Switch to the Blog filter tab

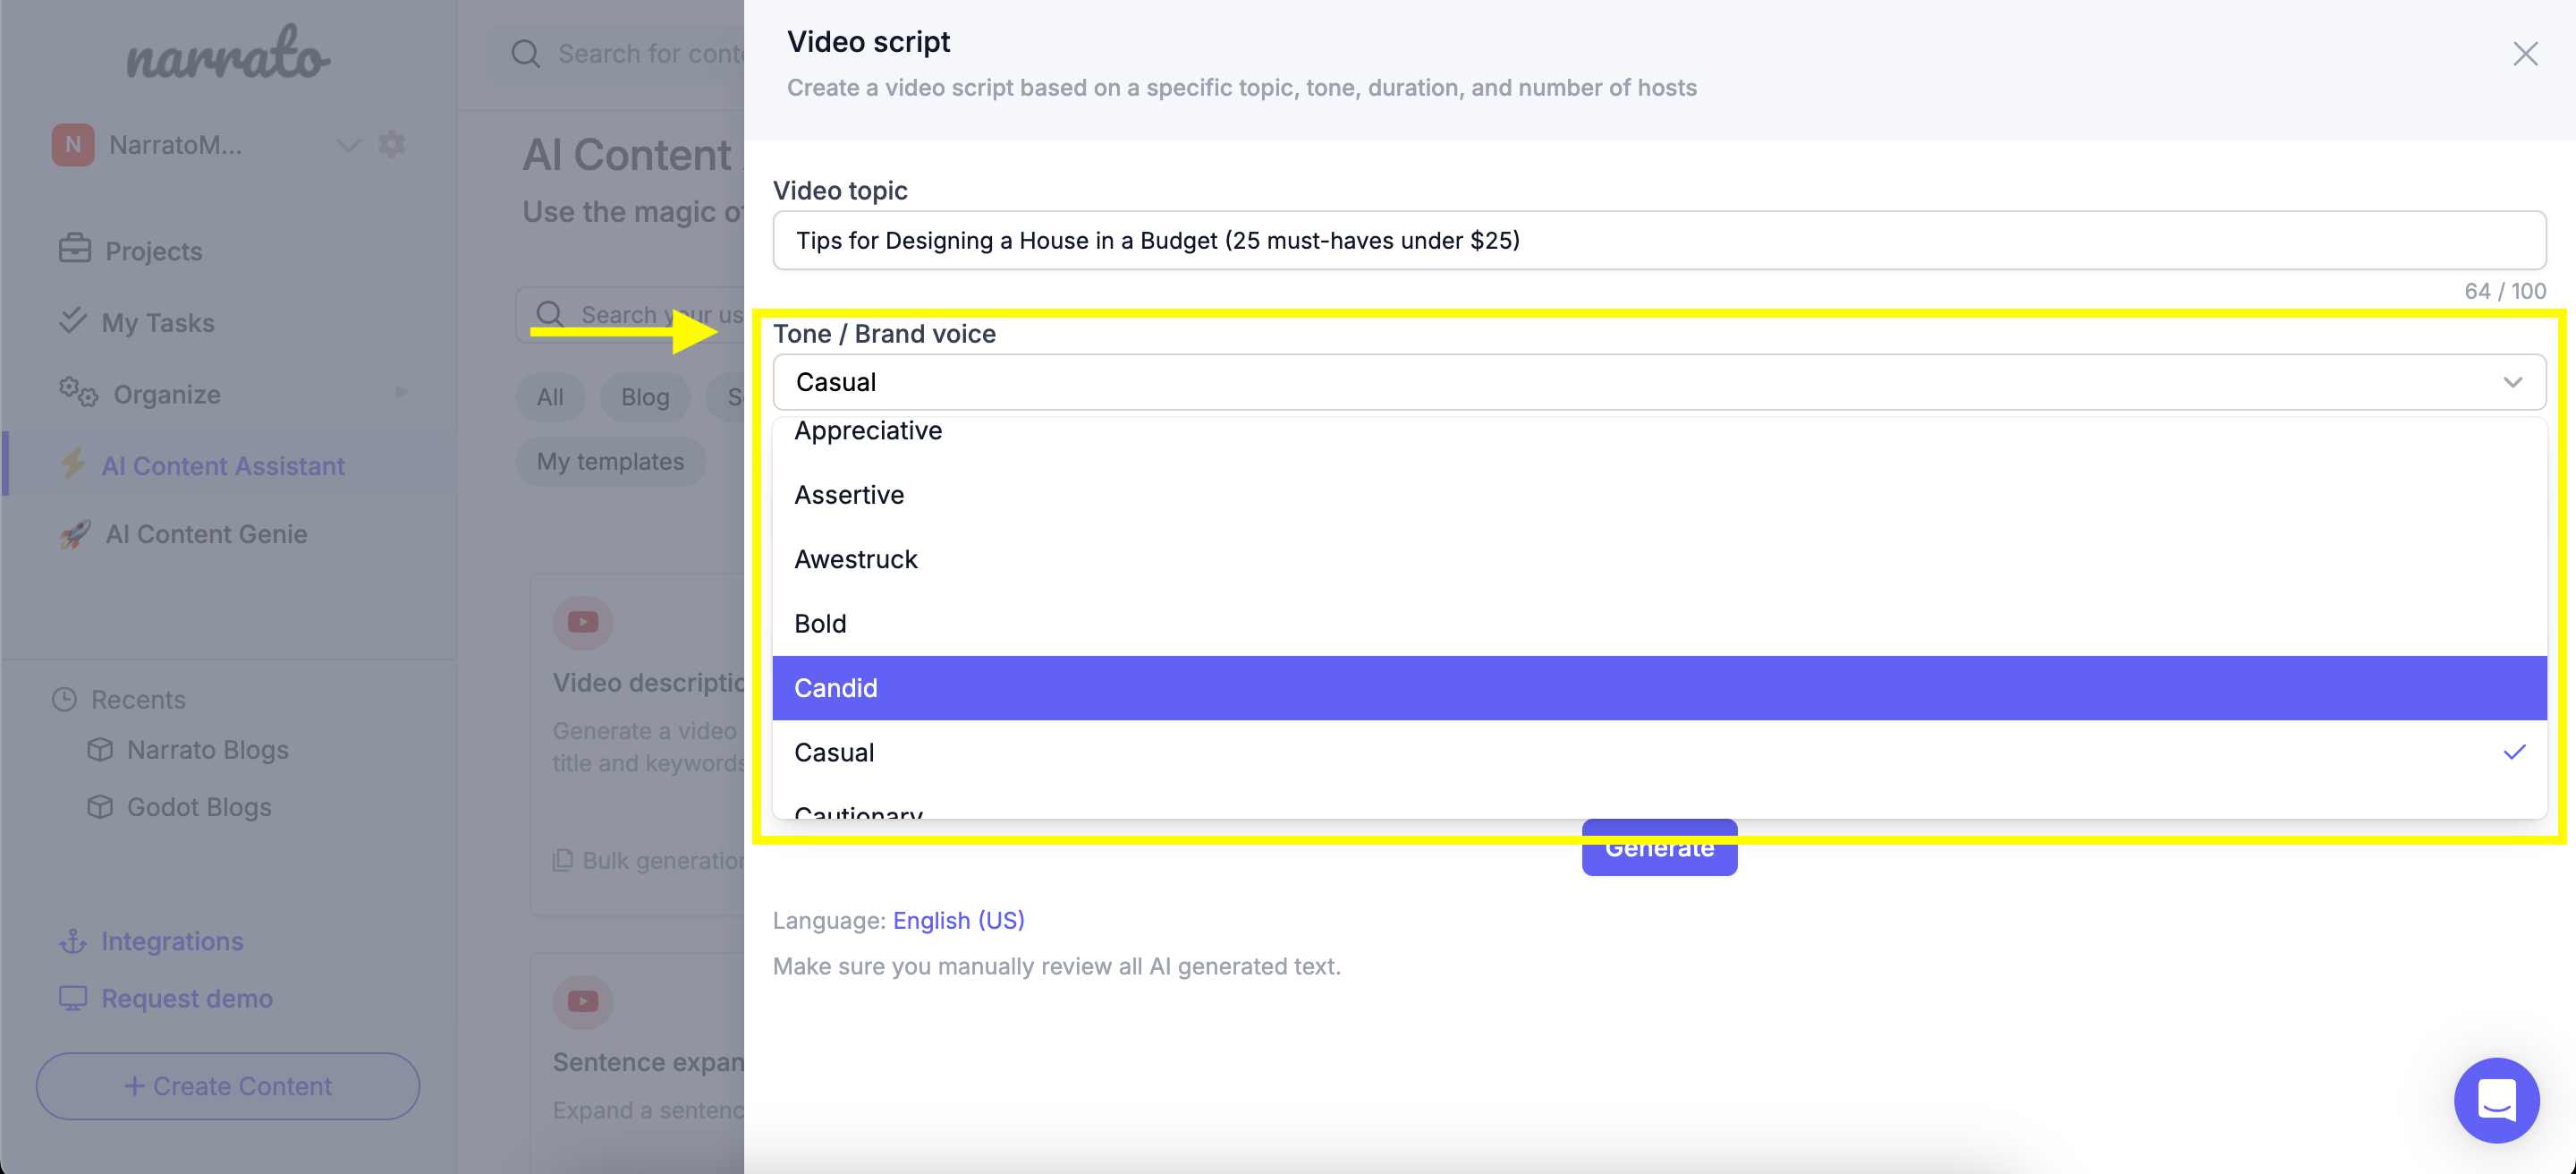point(644,396)
